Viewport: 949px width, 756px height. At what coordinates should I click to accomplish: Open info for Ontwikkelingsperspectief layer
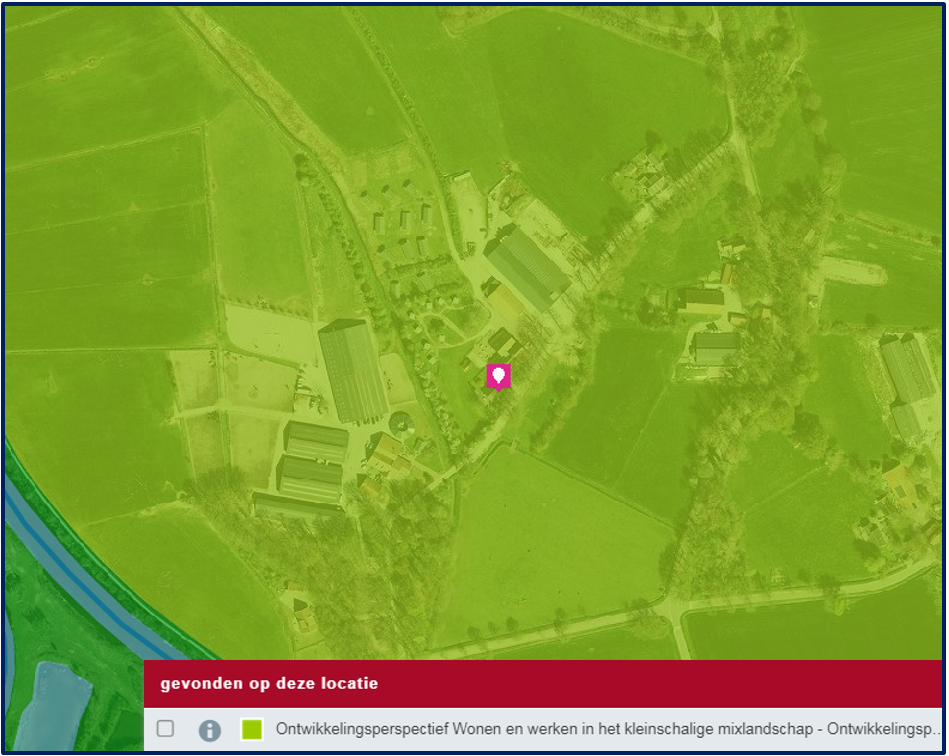[x=209, y=730]
